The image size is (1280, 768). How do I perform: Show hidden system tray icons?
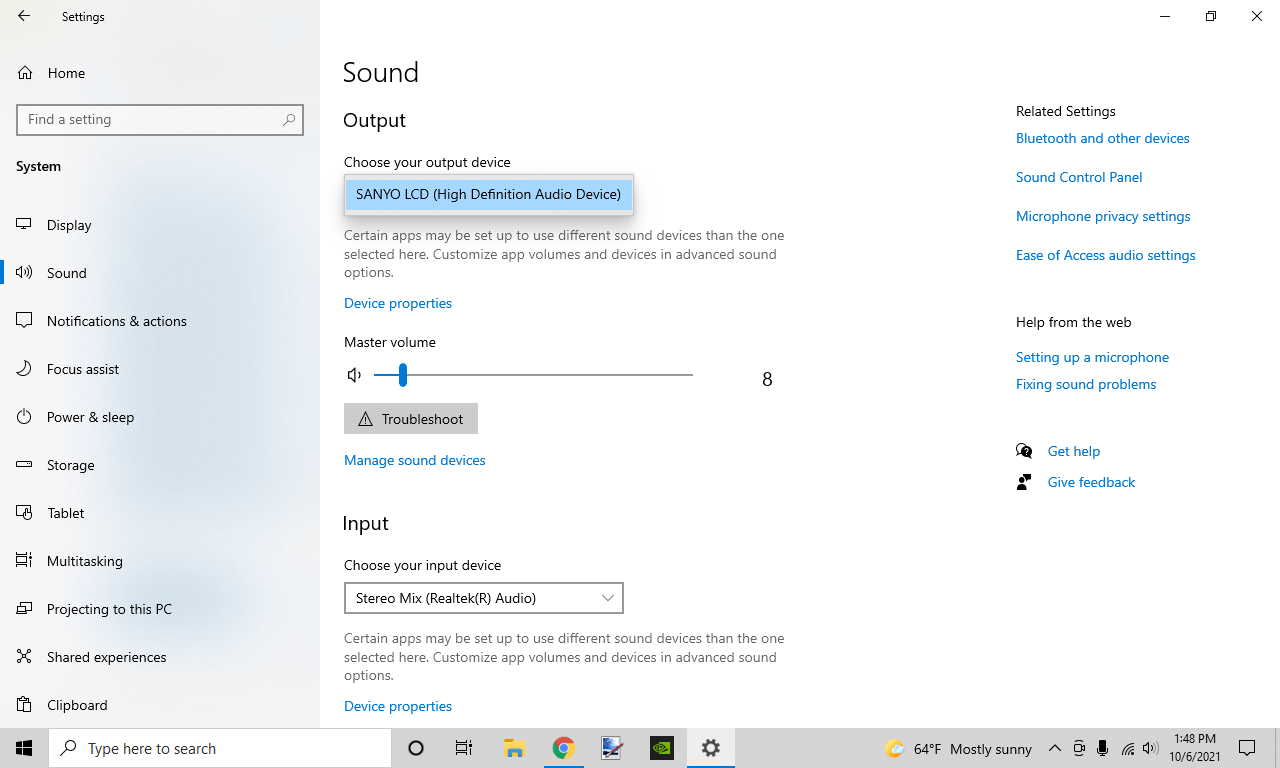coord(1055,748)
